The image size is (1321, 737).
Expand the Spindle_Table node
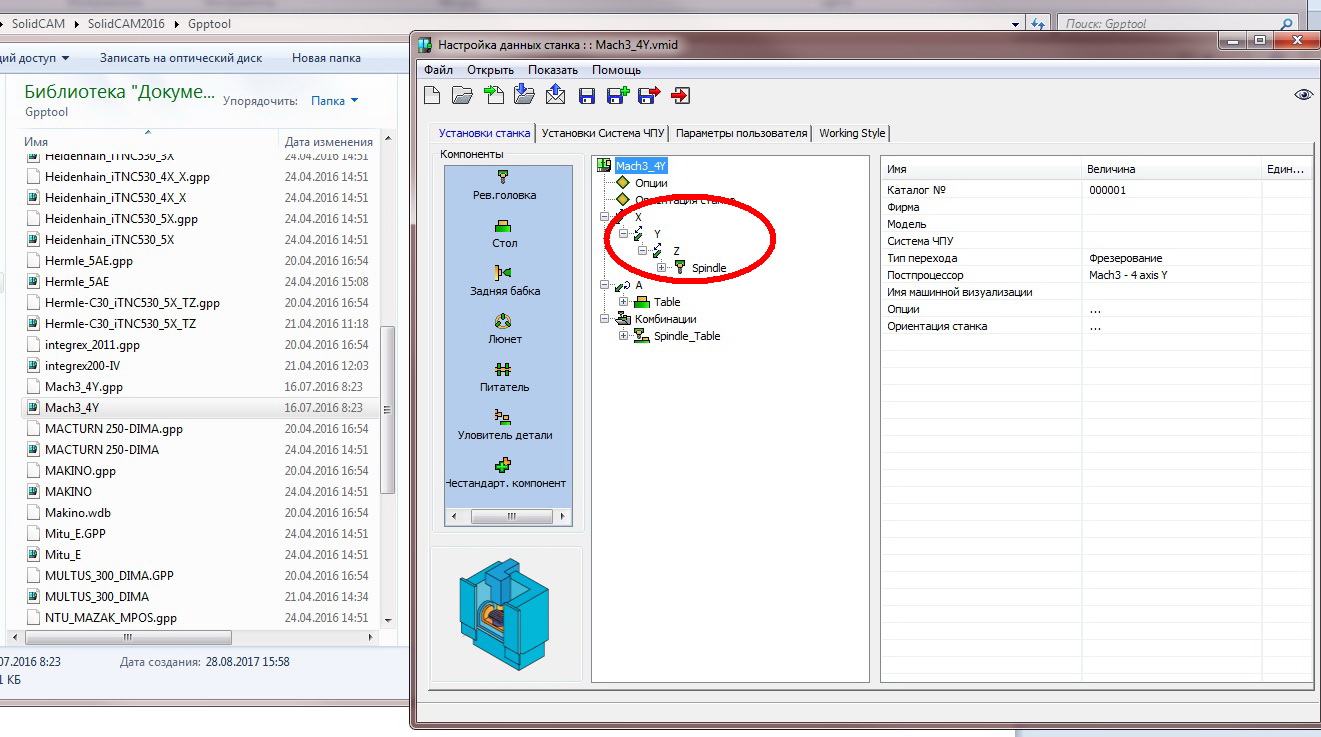coord(623,336)
